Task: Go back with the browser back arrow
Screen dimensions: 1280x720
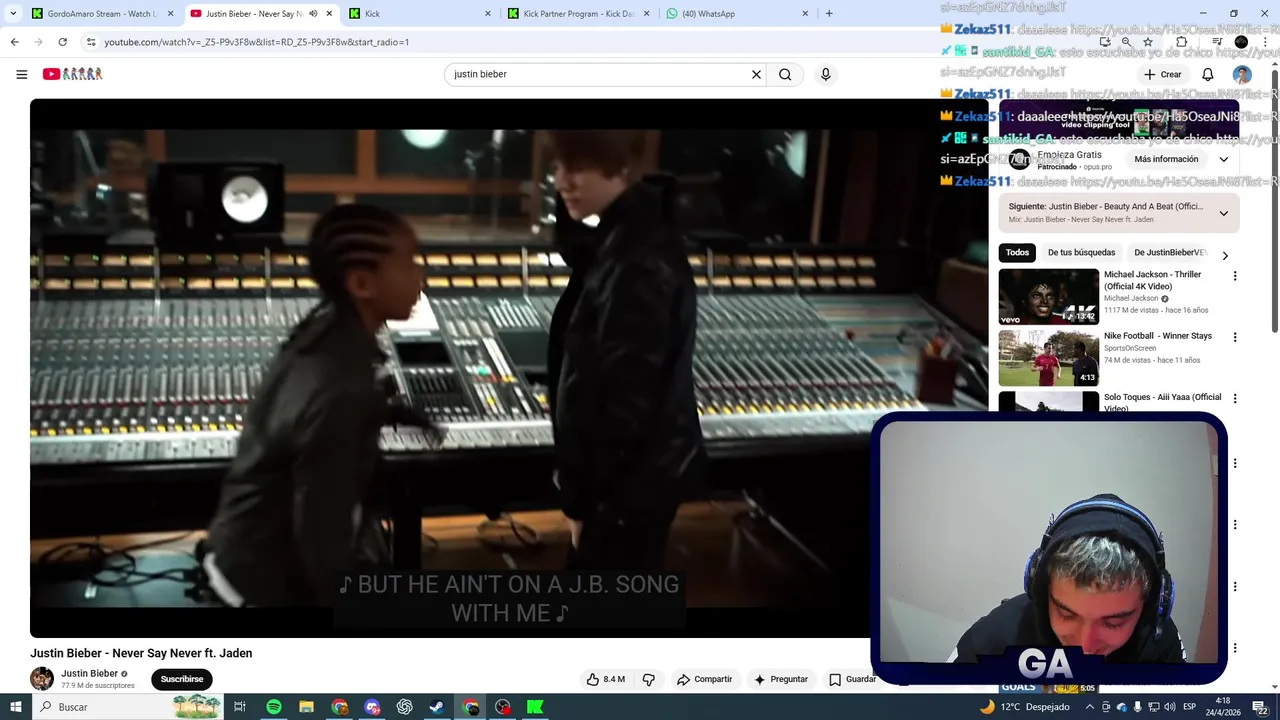Action: (14, 42)
